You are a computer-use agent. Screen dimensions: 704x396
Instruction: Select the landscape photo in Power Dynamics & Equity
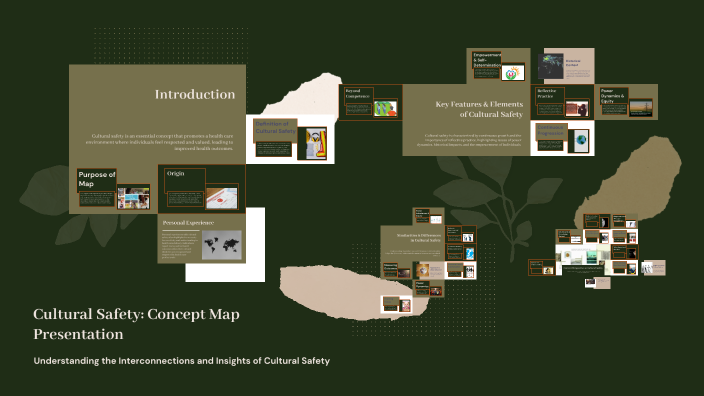[641, 108]
